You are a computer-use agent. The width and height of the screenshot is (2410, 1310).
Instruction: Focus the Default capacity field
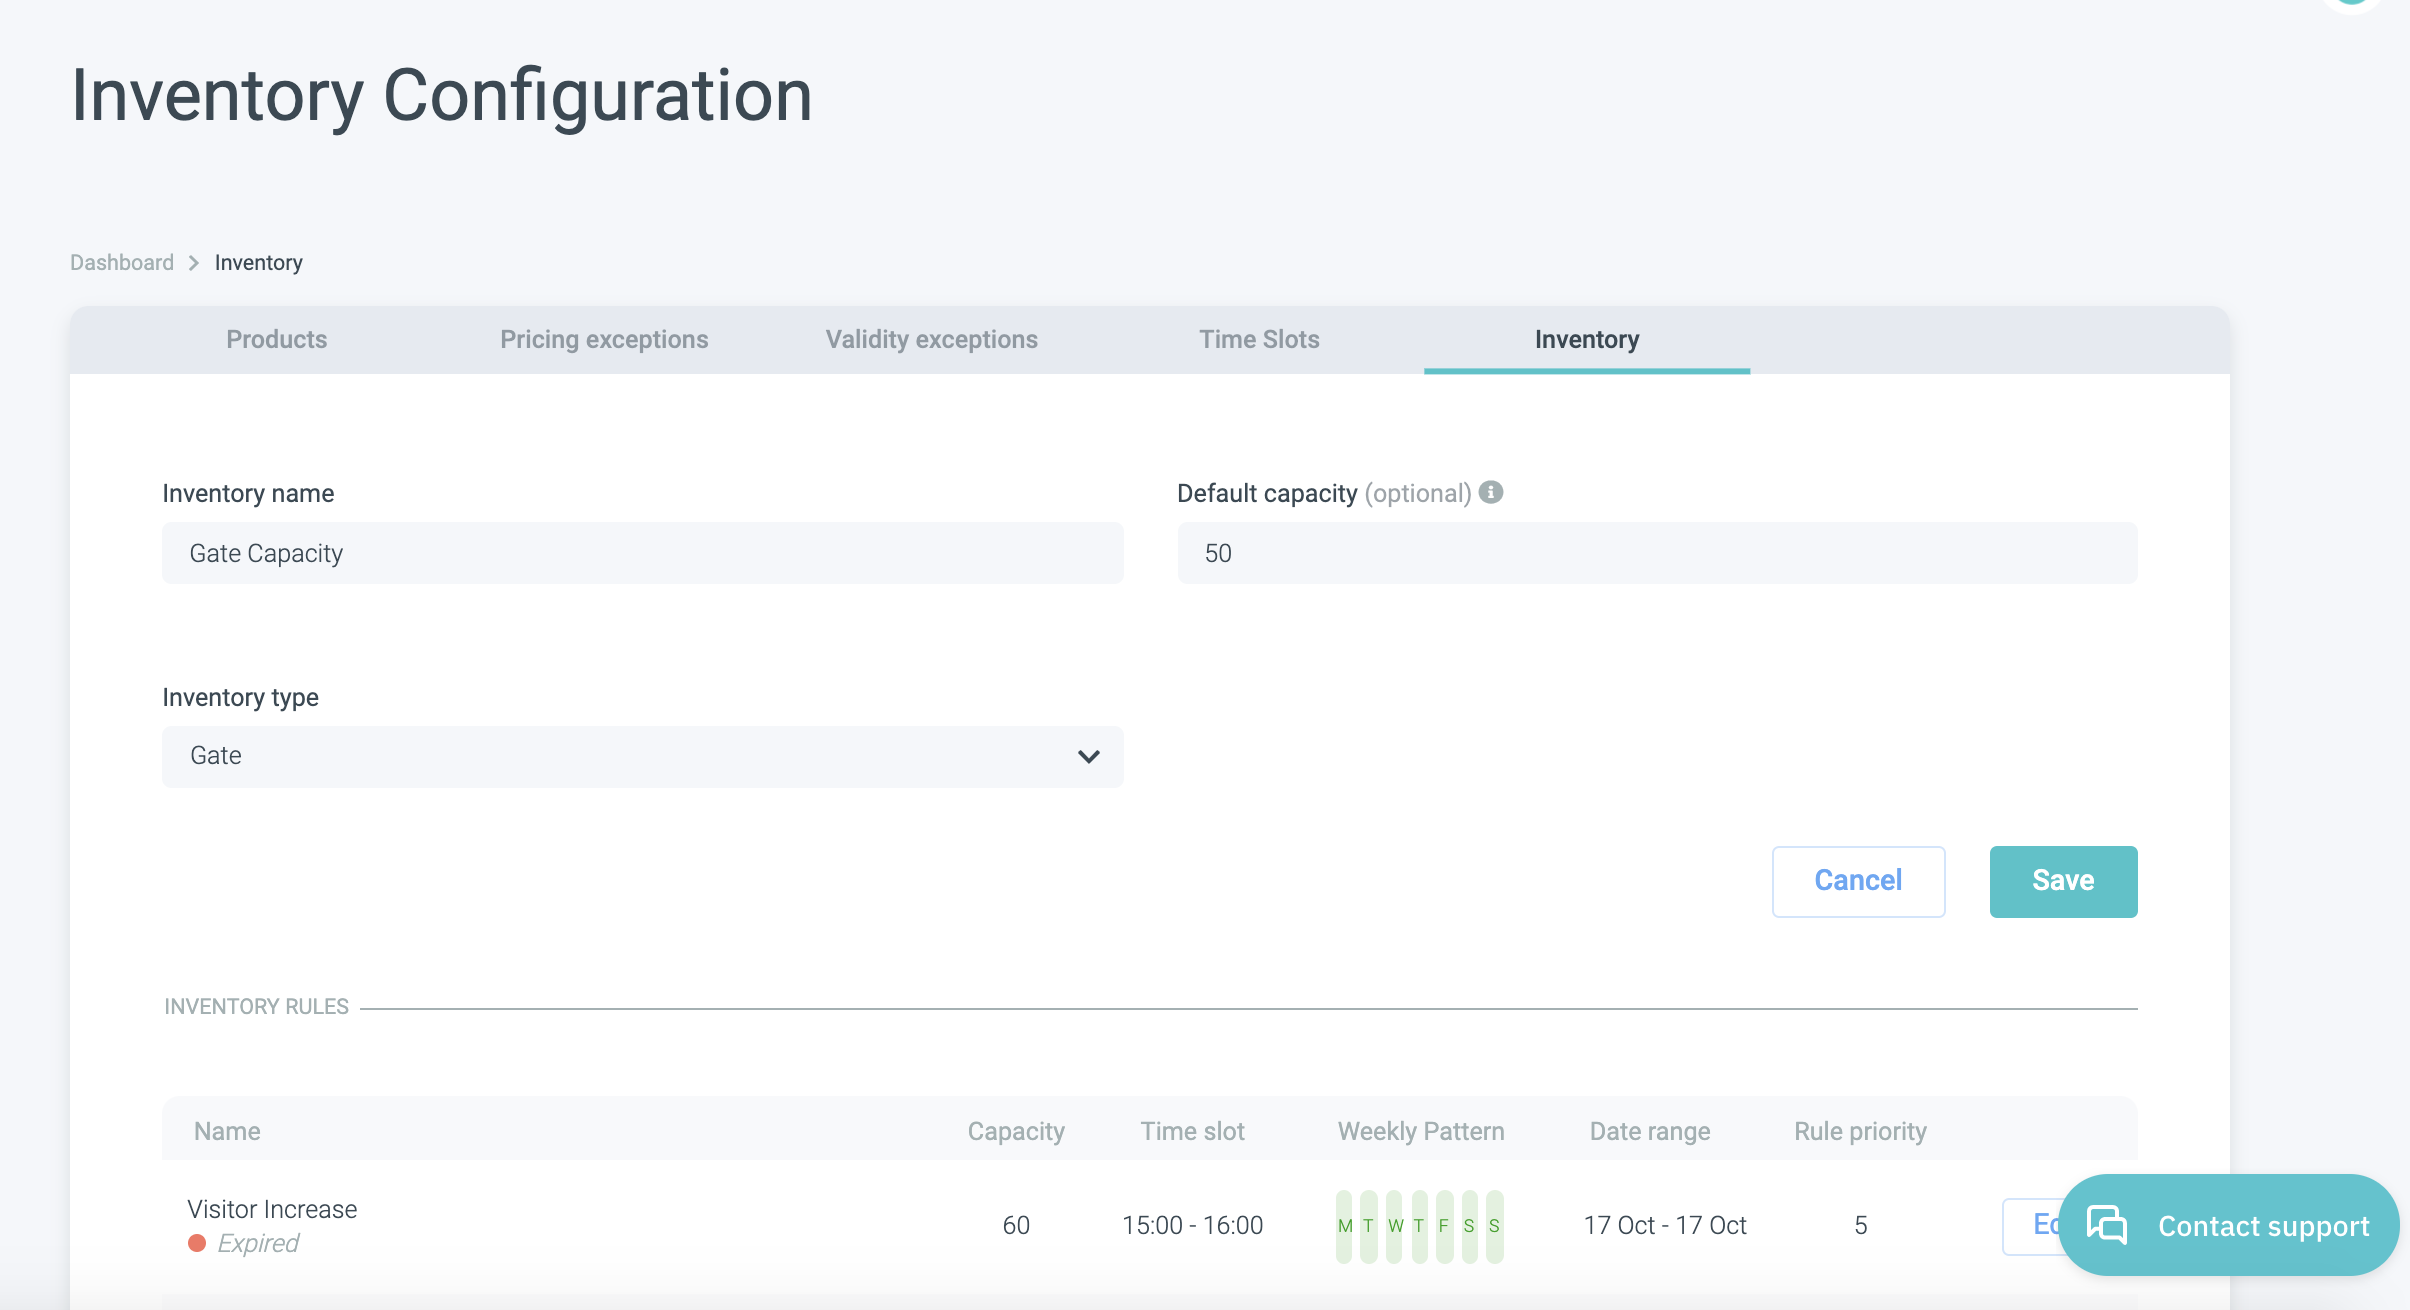tap(1656, 553)
